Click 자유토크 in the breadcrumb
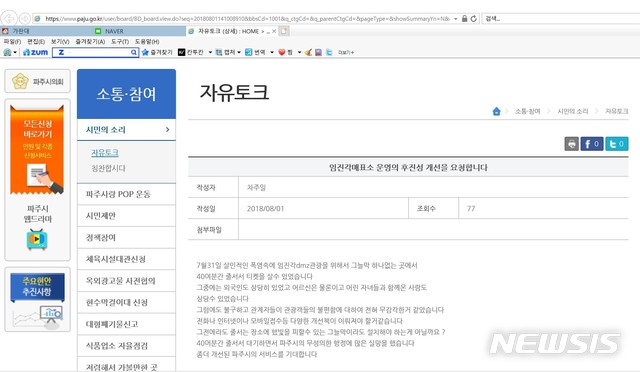Viewport: 640px width, 372px height. 616,111
